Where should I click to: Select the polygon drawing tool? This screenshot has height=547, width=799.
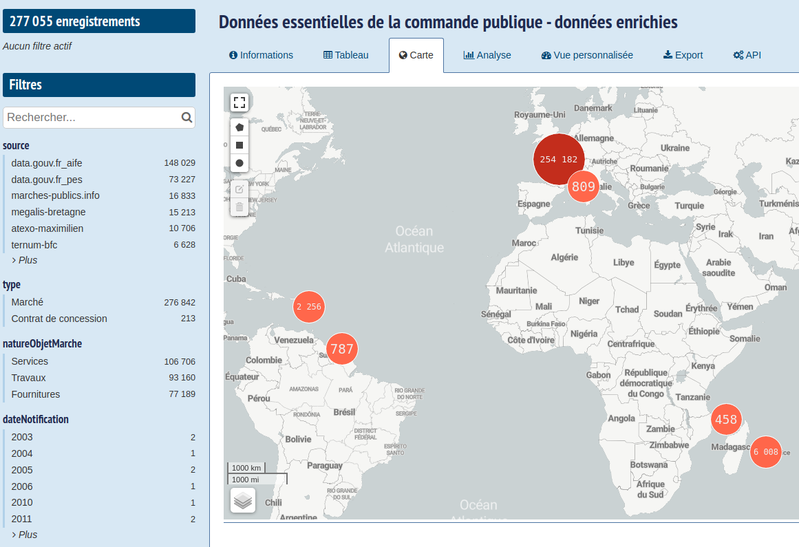[x=239, y=127]
